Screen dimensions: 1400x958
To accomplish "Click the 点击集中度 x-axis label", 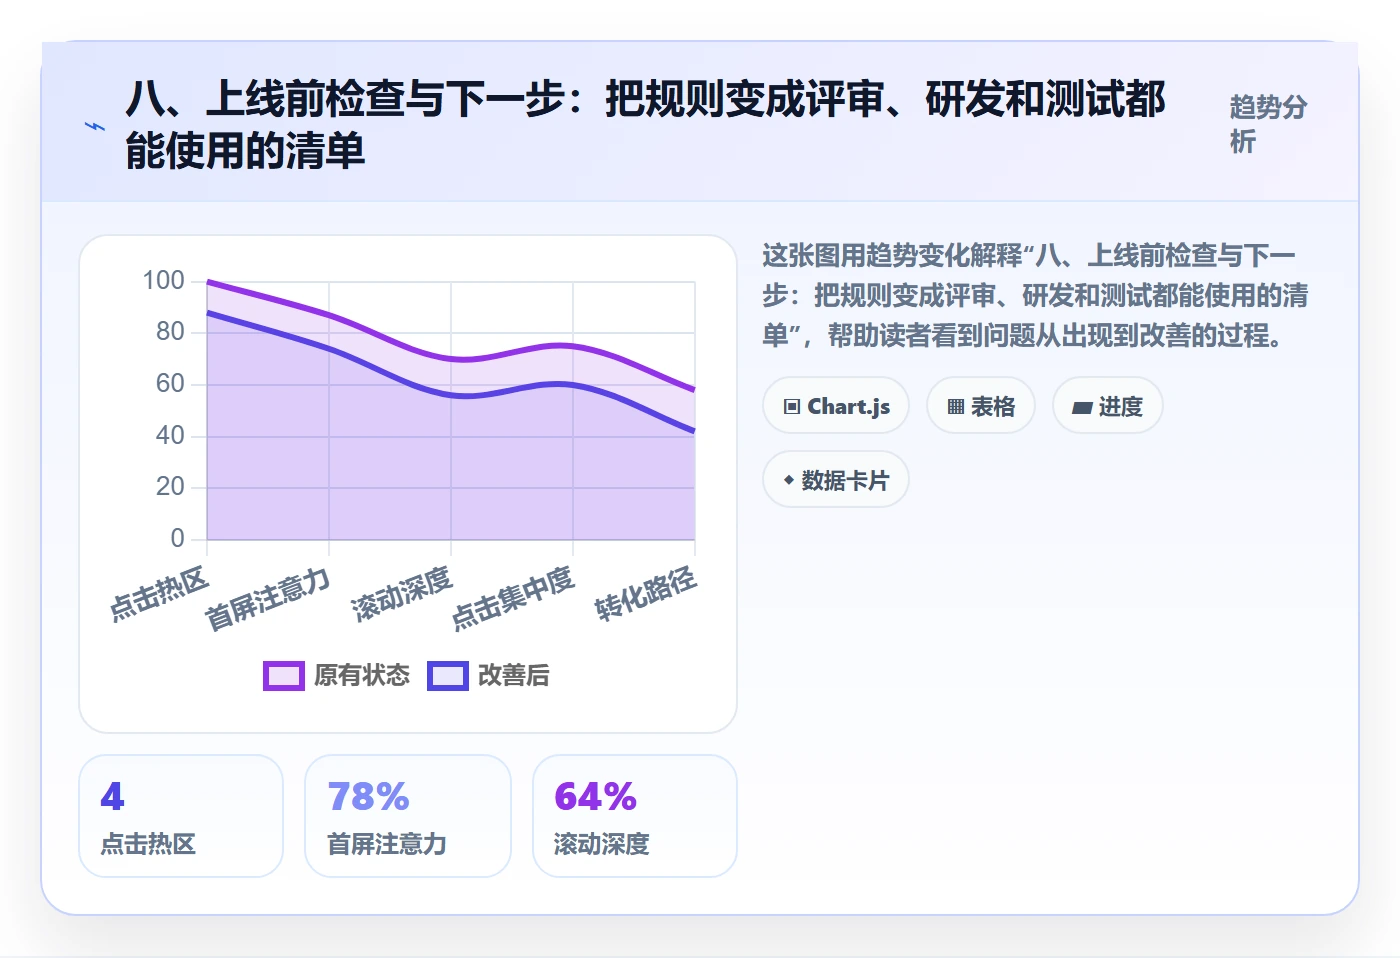I will coord(513,598).
